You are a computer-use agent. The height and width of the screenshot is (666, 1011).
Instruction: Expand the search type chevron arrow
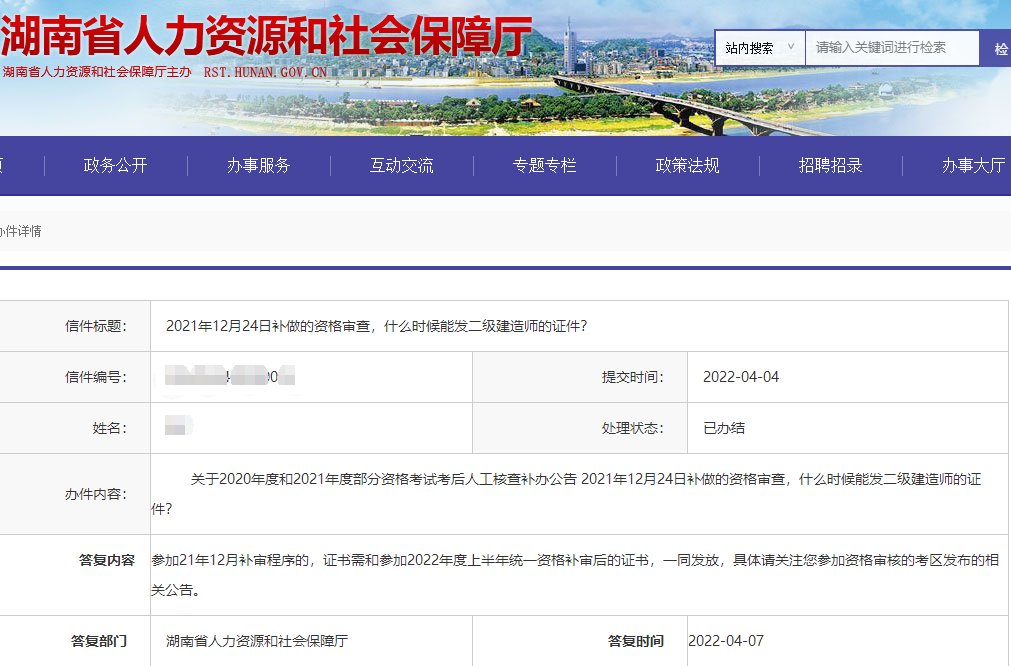pyautogui.click(x=789, y=47)
